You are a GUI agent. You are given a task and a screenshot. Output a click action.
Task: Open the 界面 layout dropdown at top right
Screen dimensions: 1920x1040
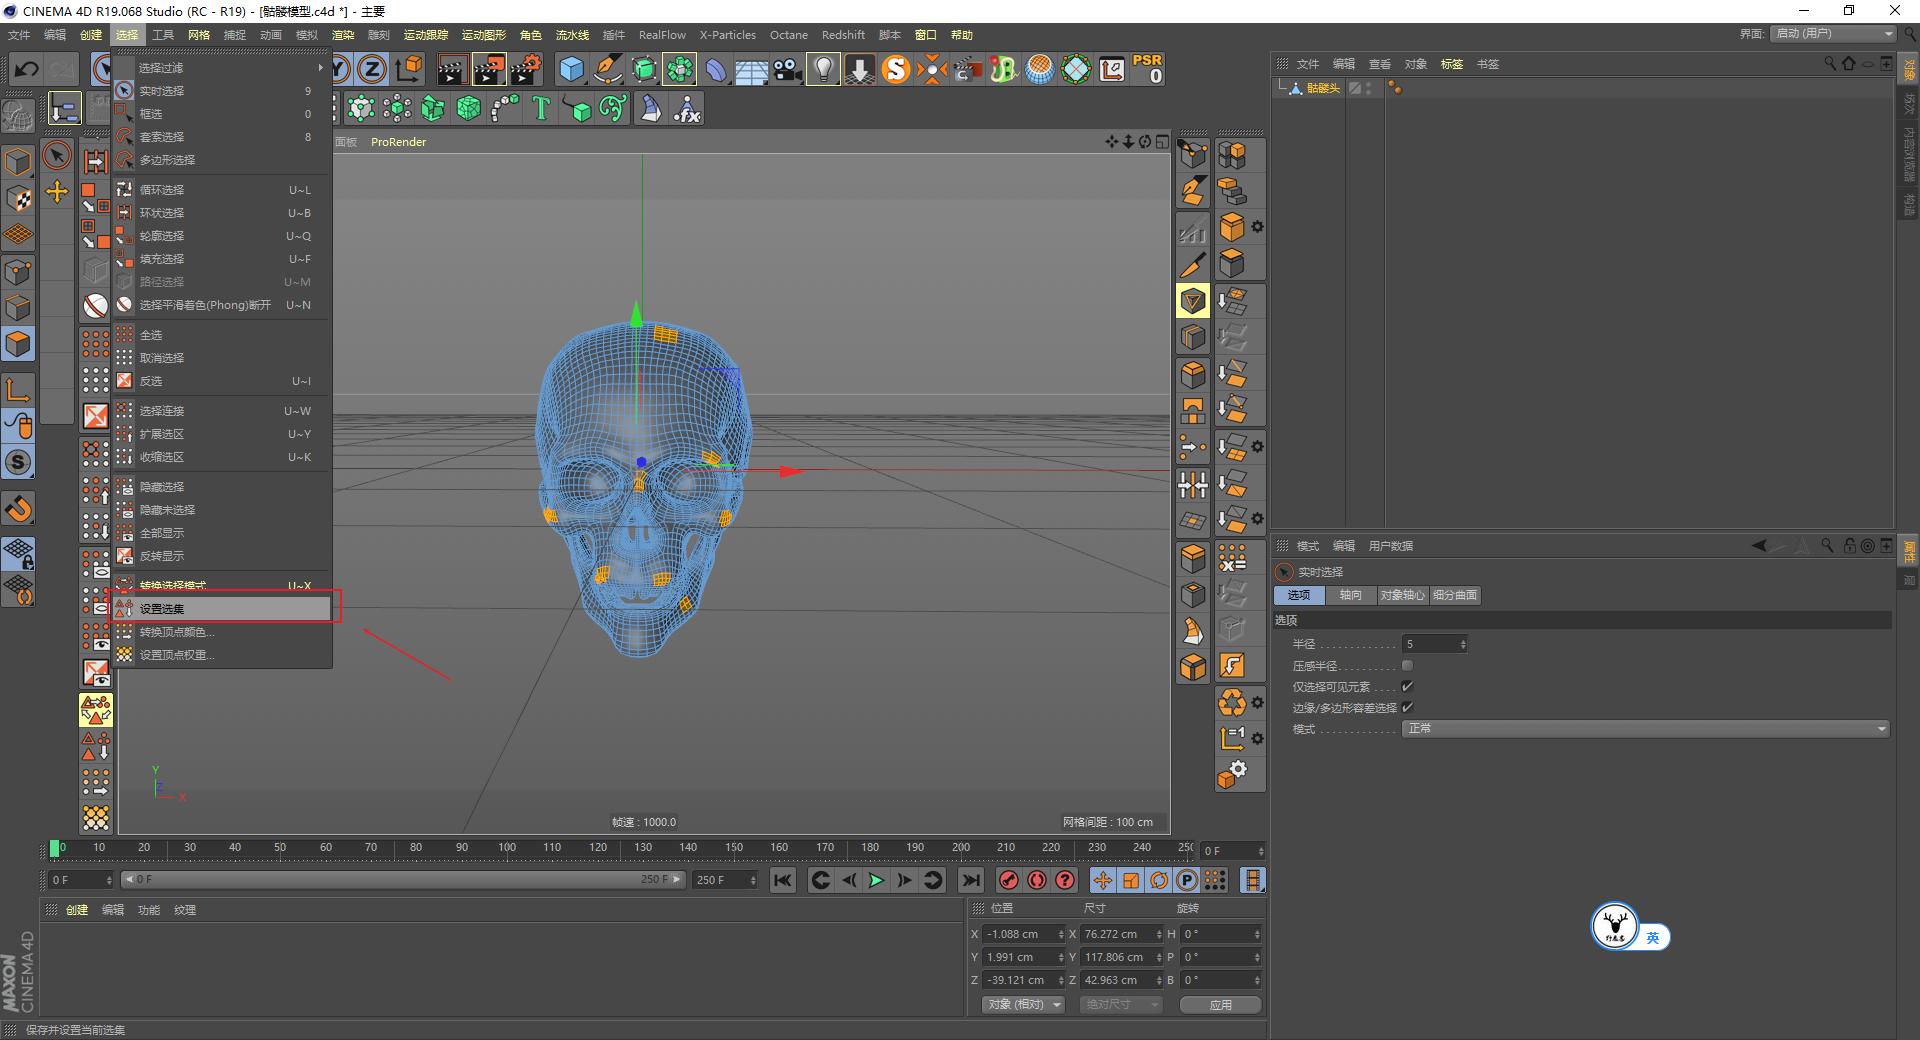(x=1830, y=33)
